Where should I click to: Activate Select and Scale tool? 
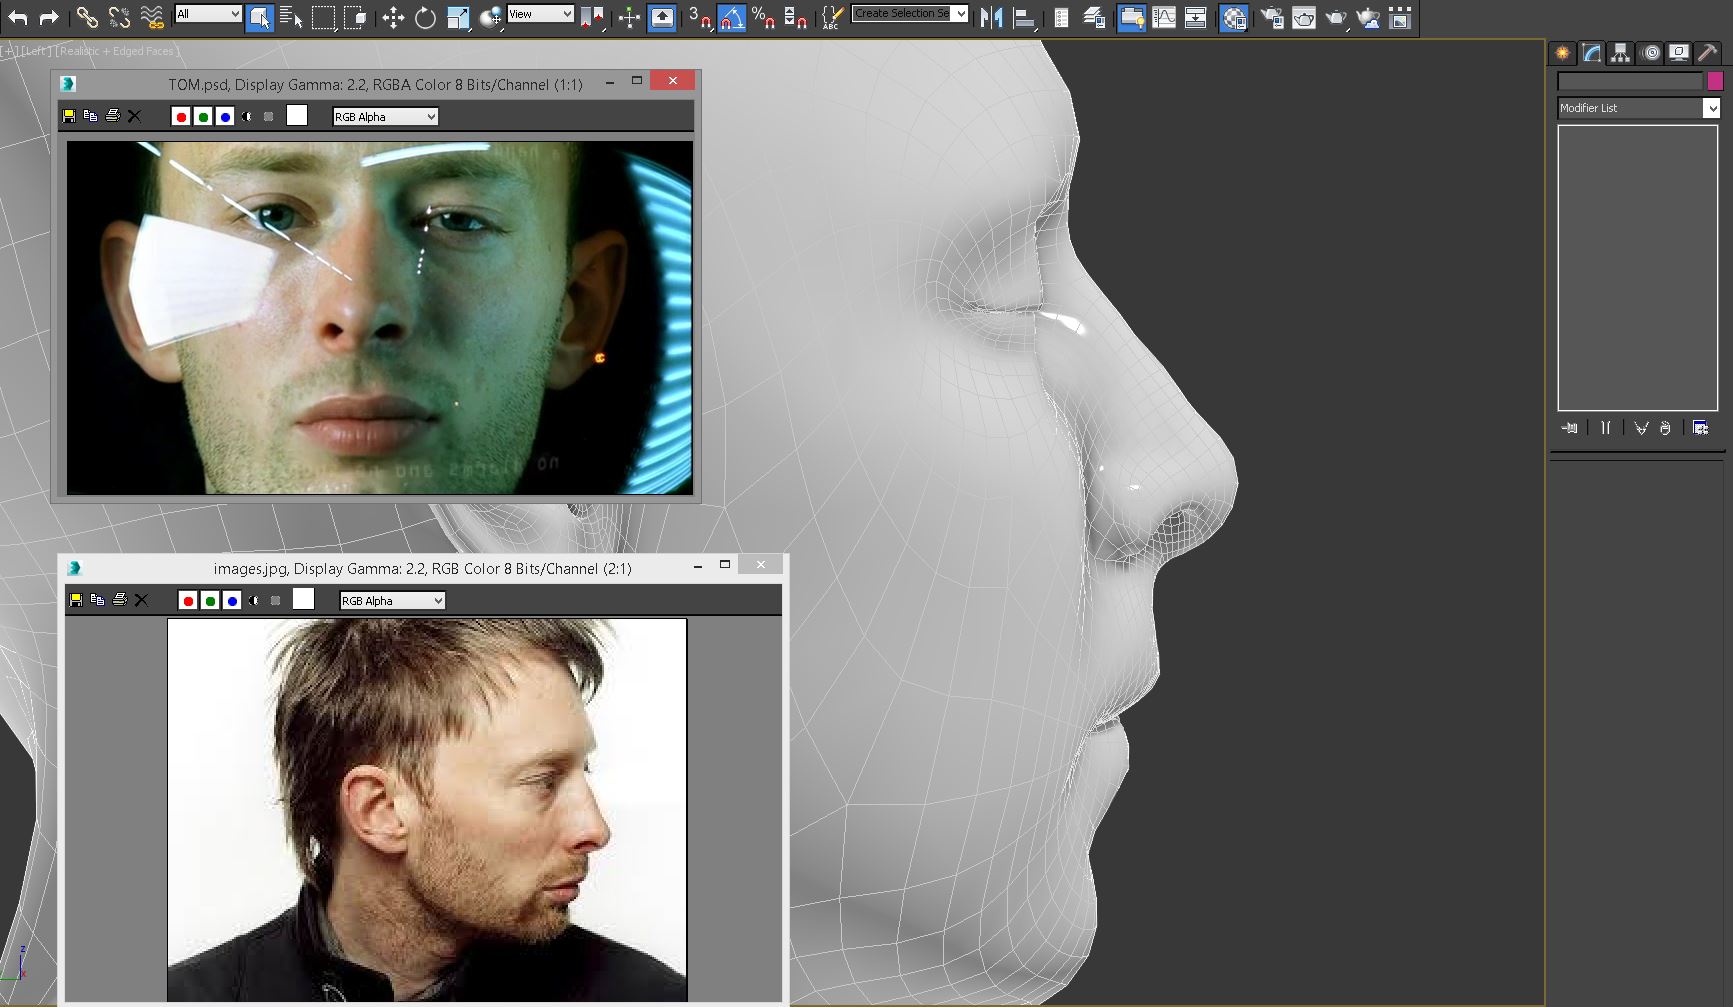pos(458,17)
